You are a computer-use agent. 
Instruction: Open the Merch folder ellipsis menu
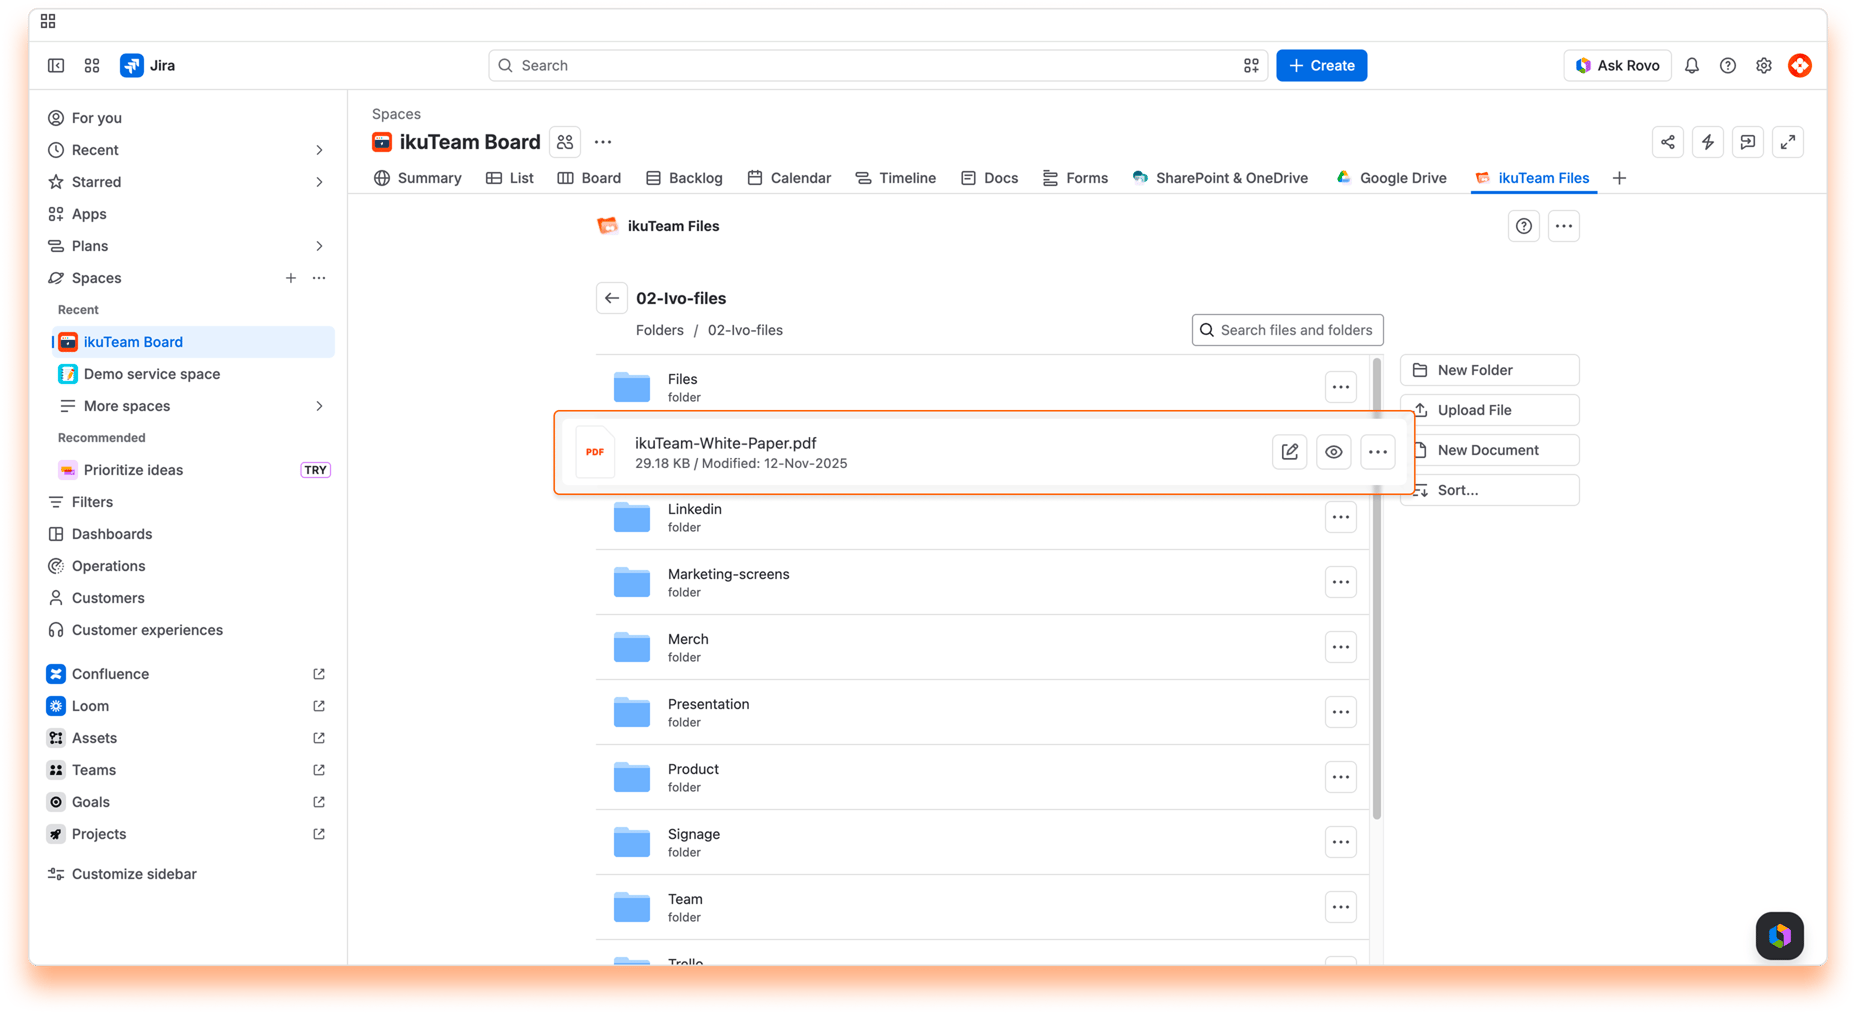[1341, 647]
